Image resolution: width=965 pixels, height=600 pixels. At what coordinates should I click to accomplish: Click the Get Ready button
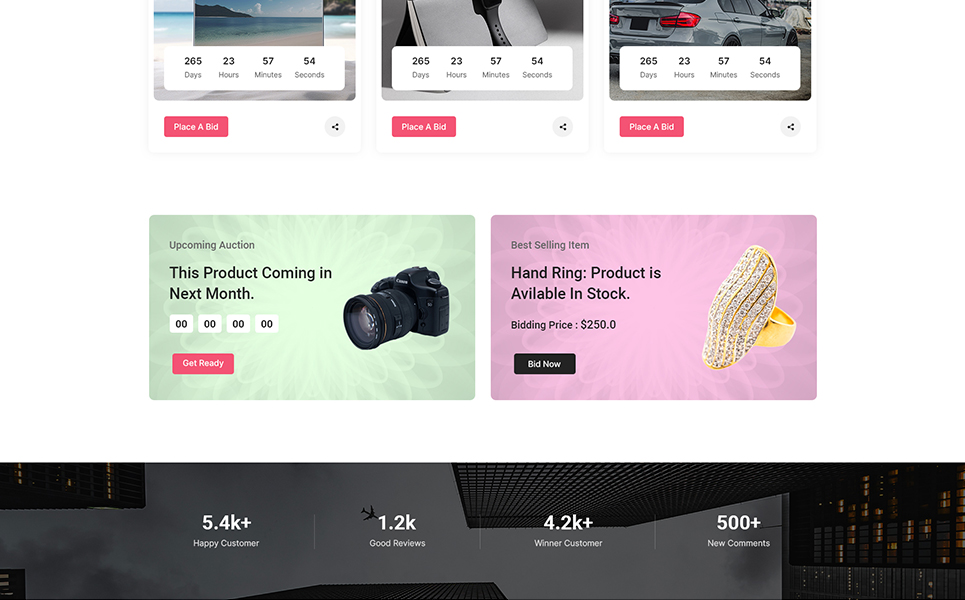(203, 363)
